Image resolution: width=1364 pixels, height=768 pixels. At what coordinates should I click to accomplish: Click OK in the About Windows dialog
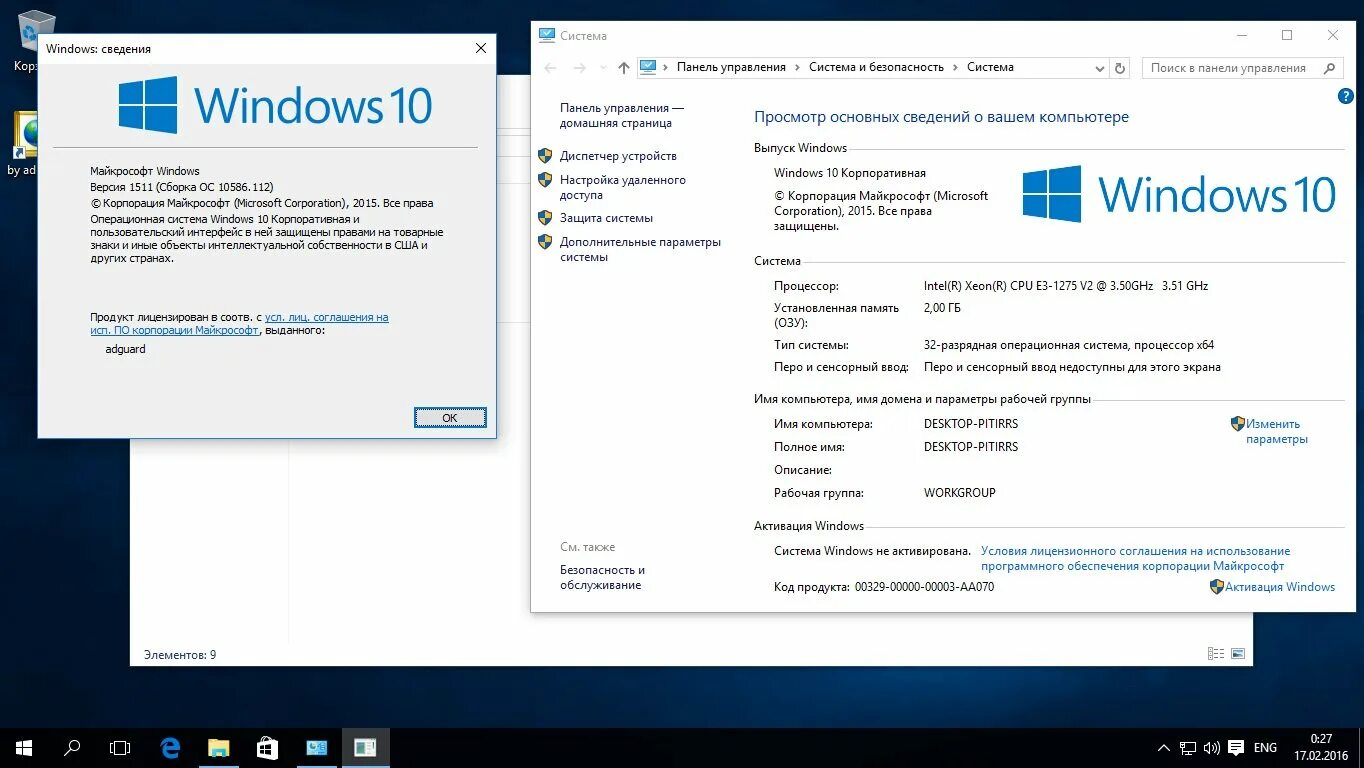pos(450,418)
